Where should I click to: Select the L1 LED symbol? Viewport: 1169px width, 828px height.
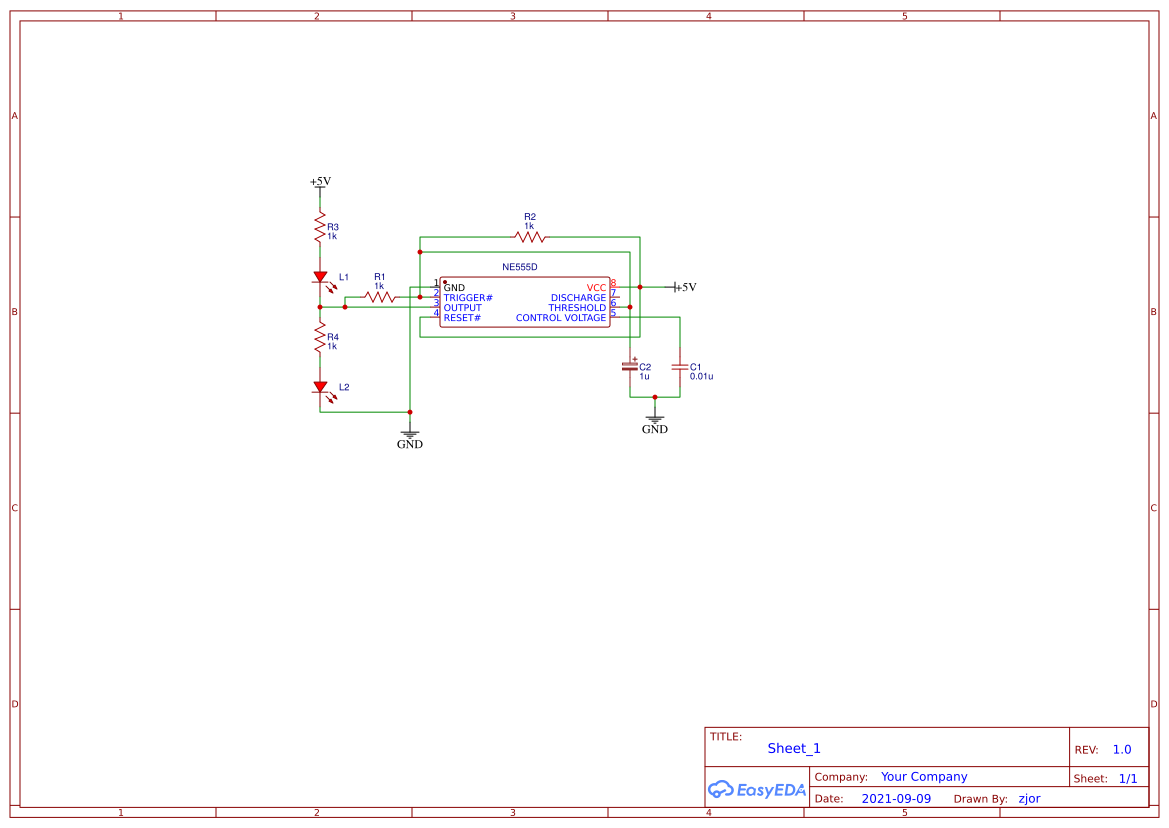[x=321, y=278]
